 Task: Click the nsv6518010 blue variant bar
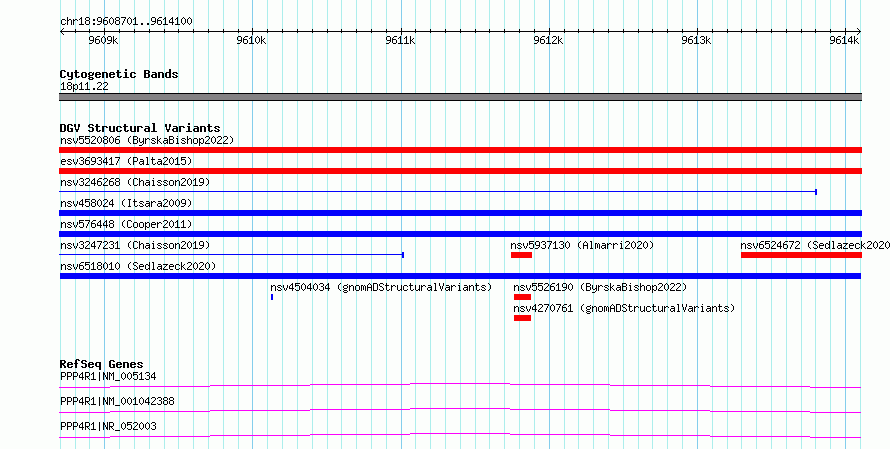tap(460, 276)
